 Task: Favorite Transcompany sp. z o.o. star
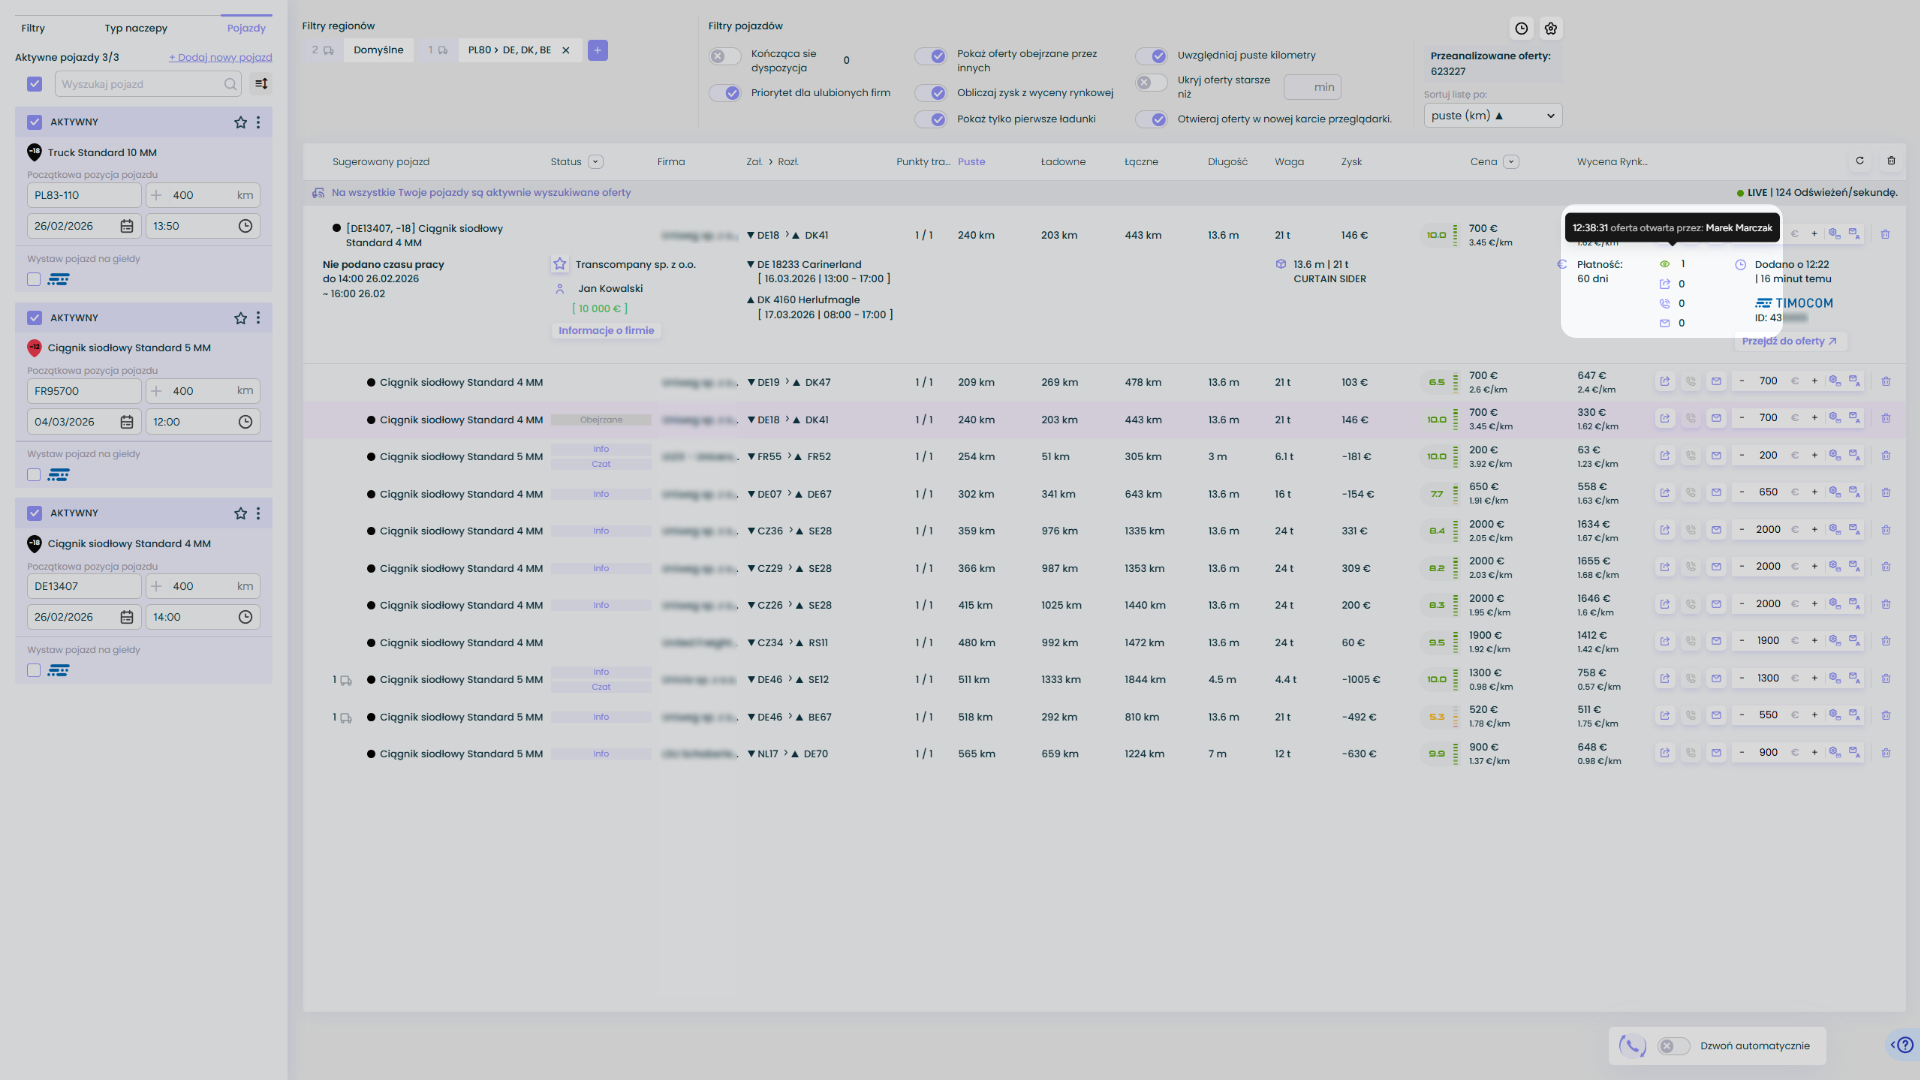click(x=560, y=265)
